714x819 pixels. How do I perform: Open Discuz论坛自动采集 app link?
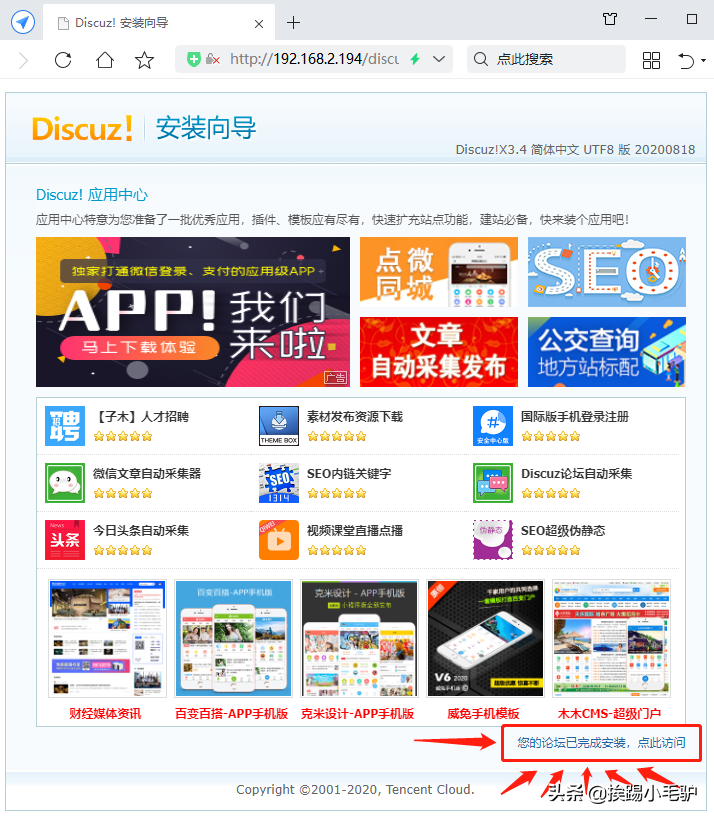tap(577, 474)
